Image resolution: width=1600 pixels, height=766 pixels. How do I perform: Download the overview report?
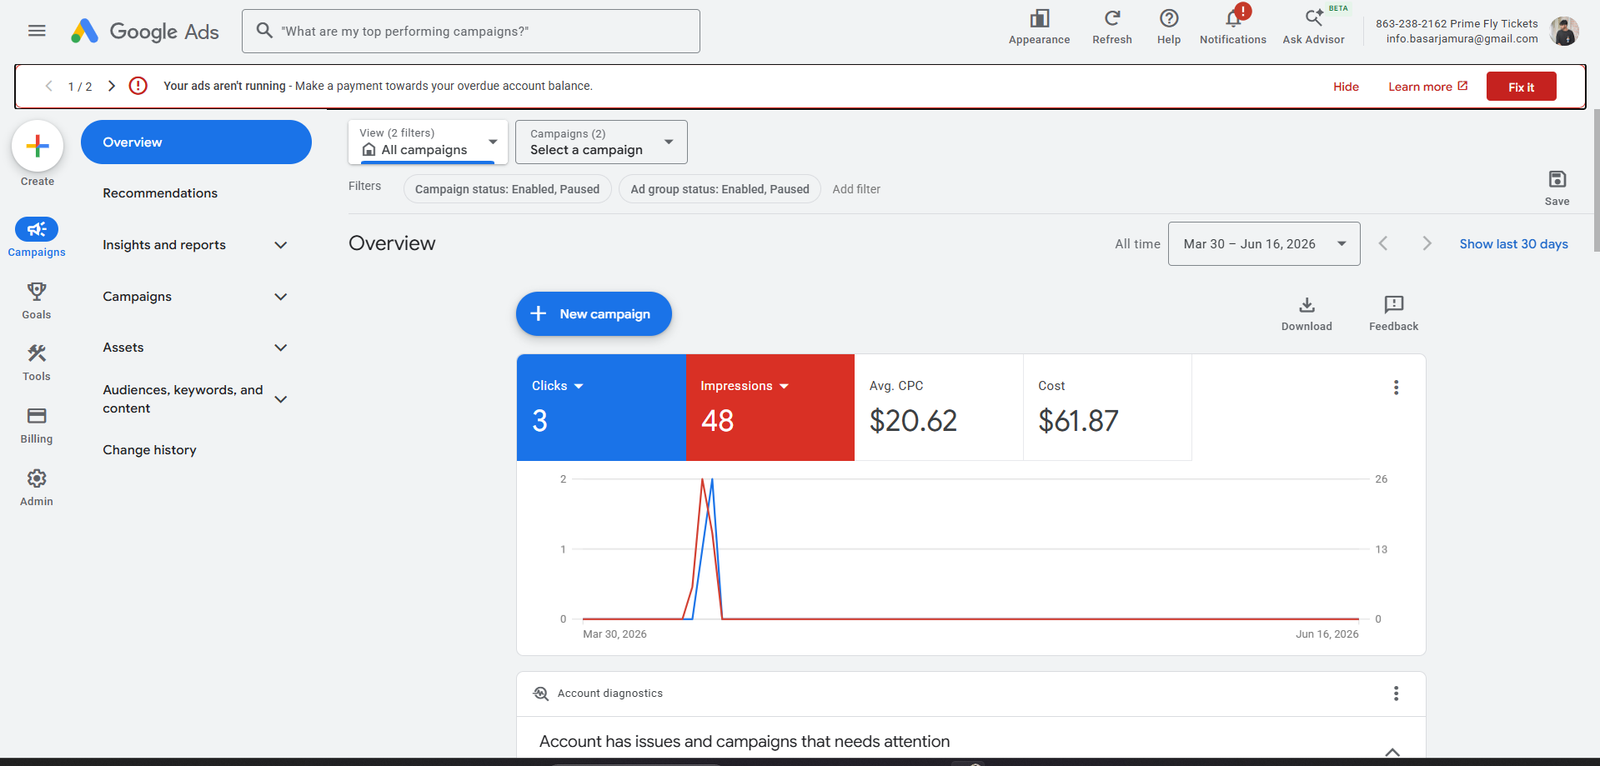pyautogui.click(x=1306, y=313)
